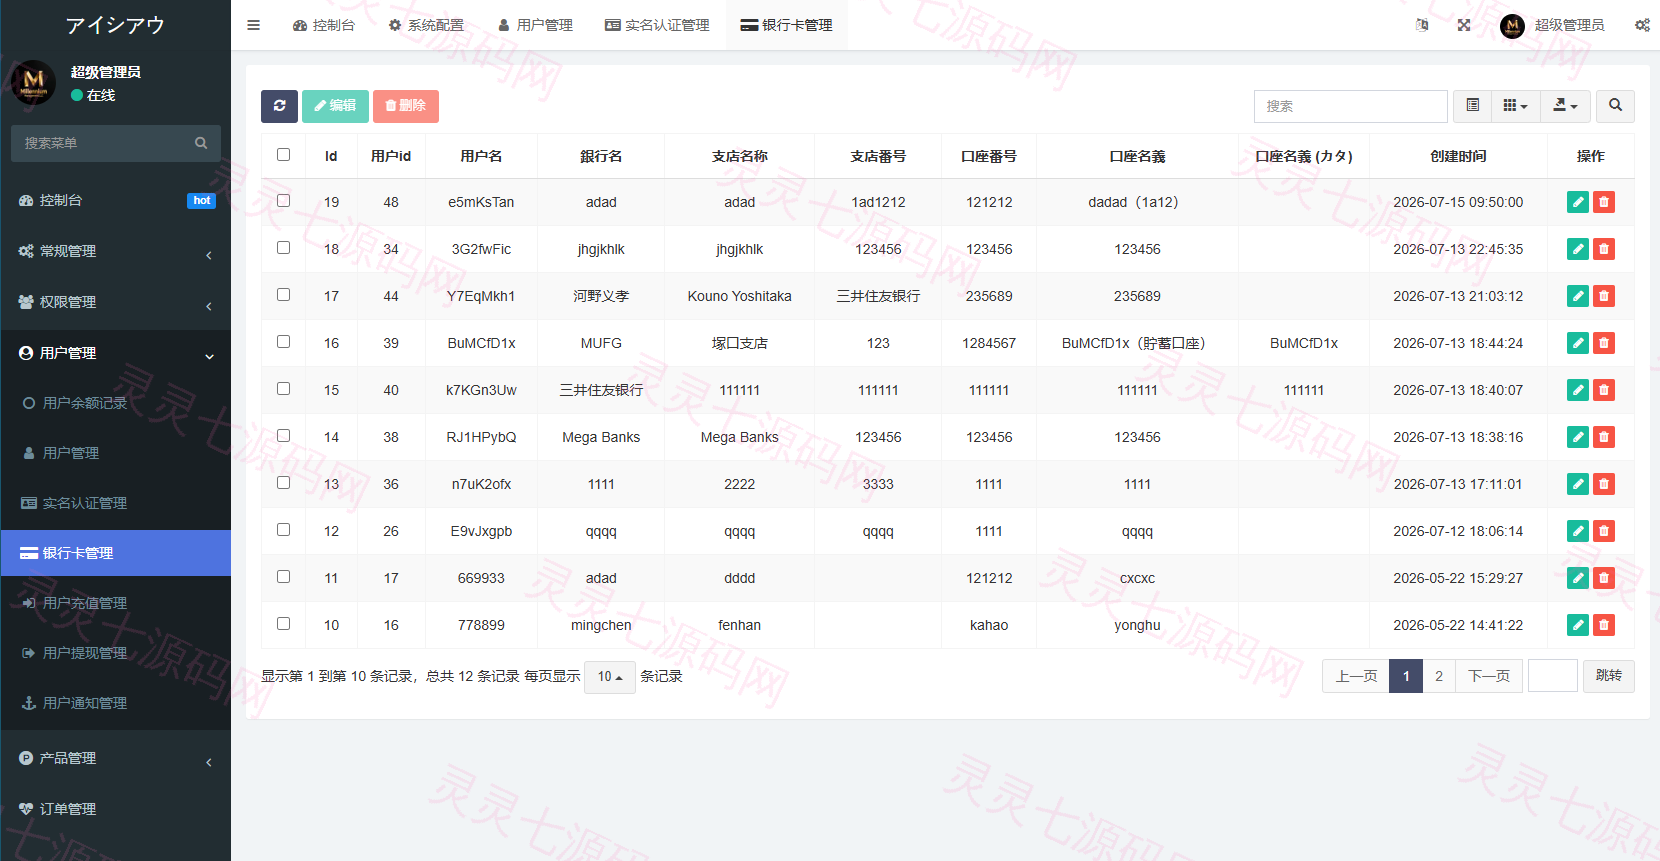The width and height of the screenshot is (1660, 861).
Task: Tick the select-all checkbox in table header
Action: 284,155
